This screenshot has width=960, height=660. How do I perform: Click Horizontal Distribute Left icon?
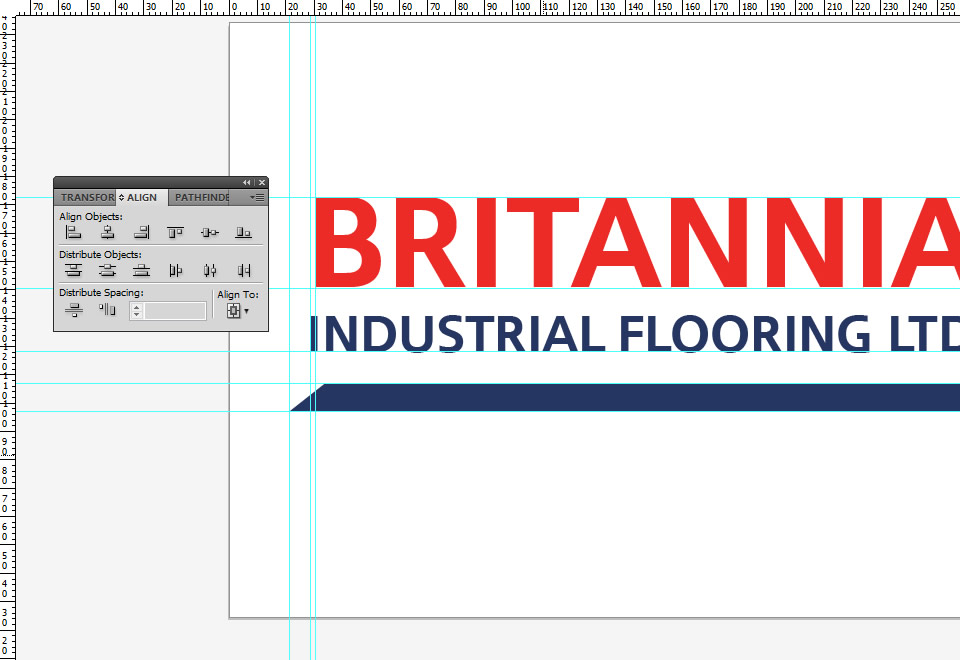click(x=176, y=270)
